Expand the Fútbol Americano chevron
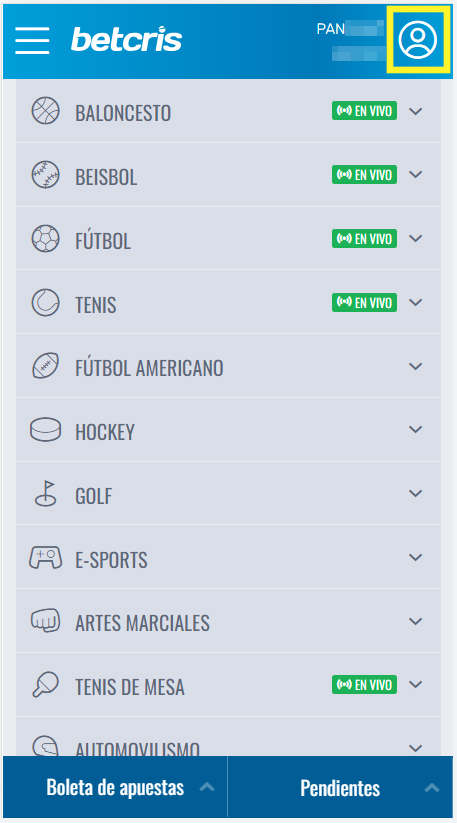Image resolution: width=457 pixels, height=823 pixels. 416,366
